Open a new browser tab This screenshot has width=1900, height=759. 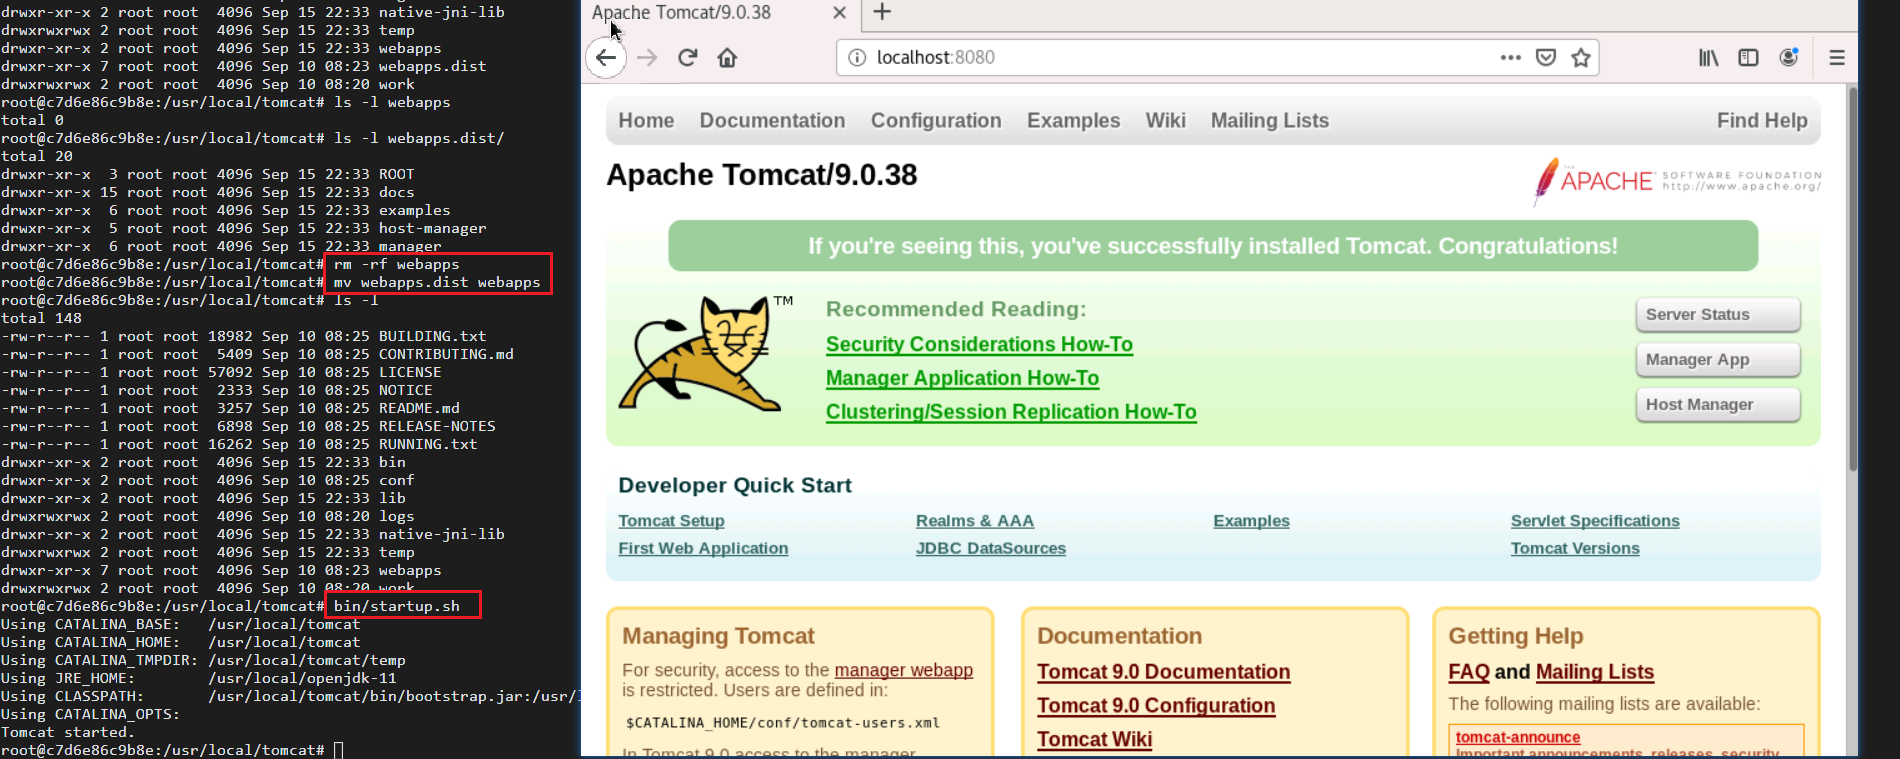882,12
